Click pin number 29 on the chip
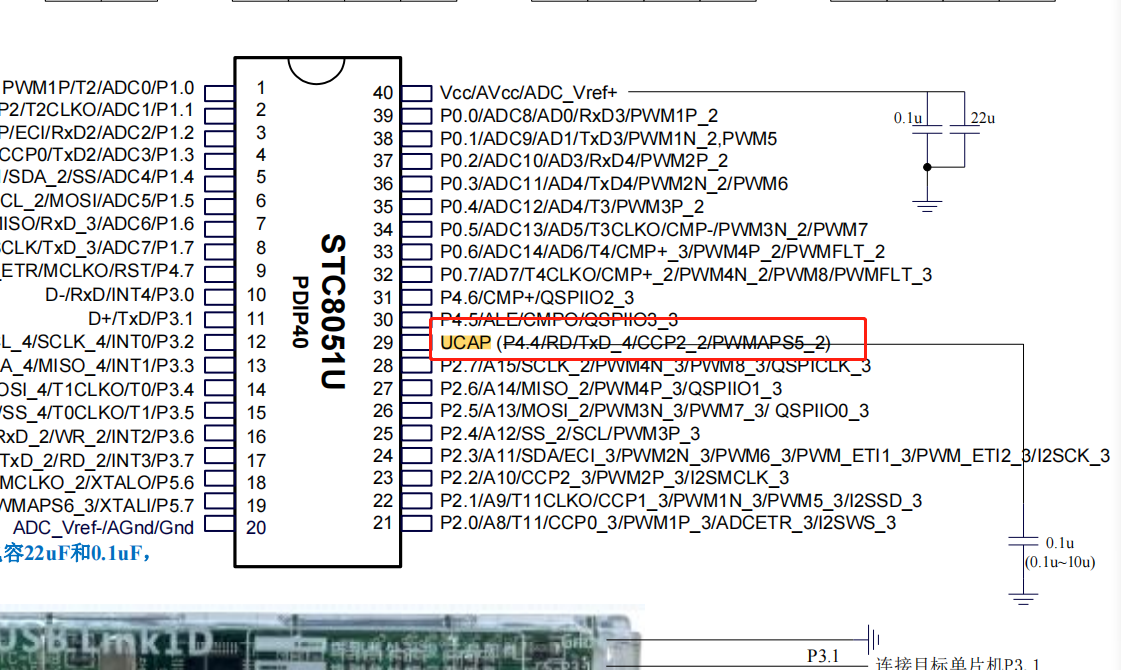Viewport: 1121px width, 670px height. click(383, 343)
